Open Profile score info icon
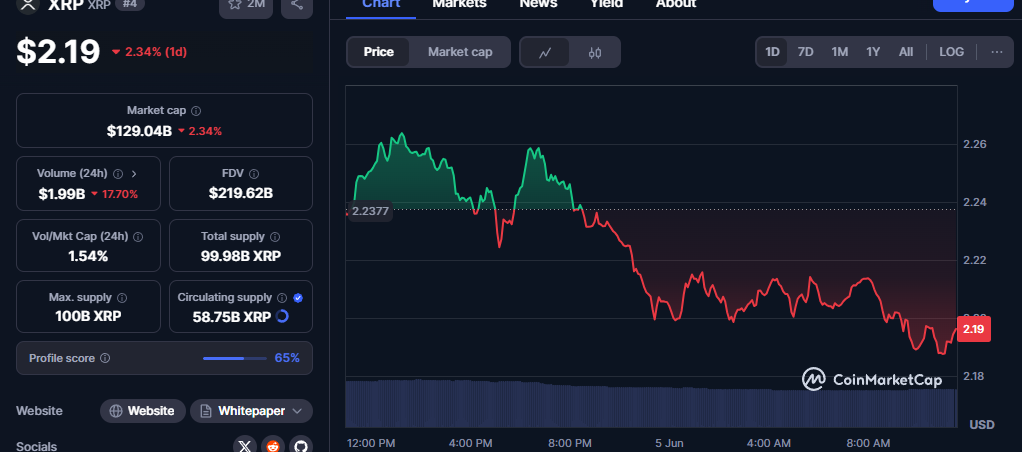Screen dimensions: 1022x452 tap(106, 358)
